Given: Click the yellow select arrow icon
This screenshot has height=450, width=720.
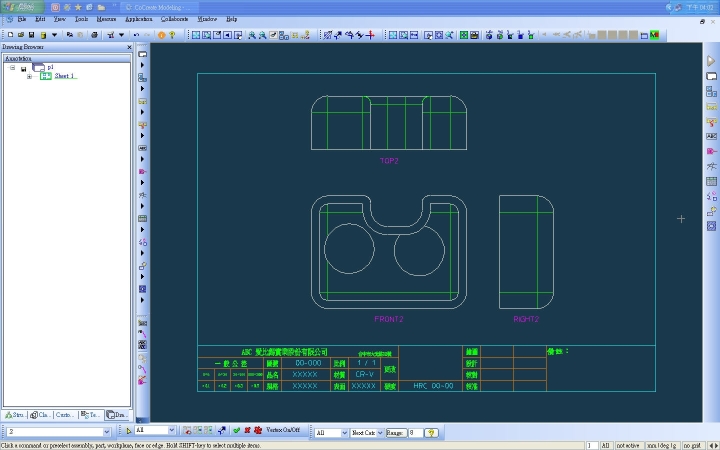Looking at the screenshot, I should (x=129, y=431).
